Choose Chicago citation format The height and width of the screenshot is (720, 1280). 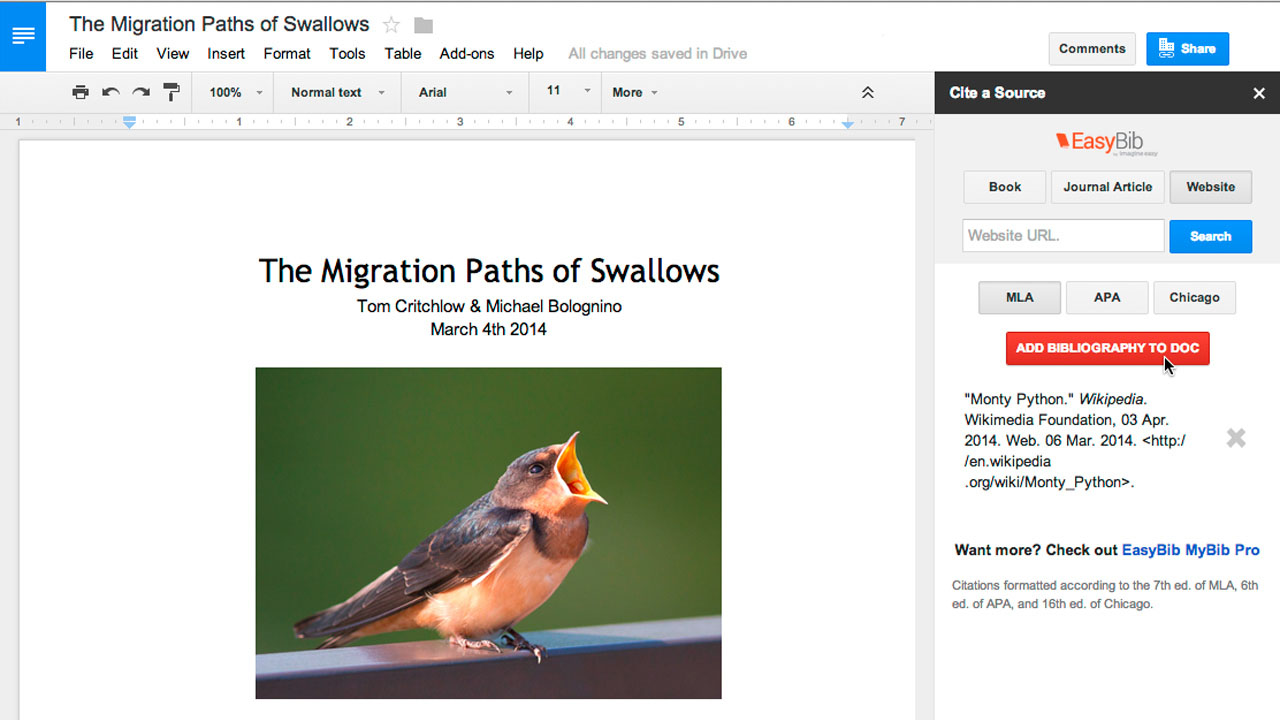(1194, 297)
